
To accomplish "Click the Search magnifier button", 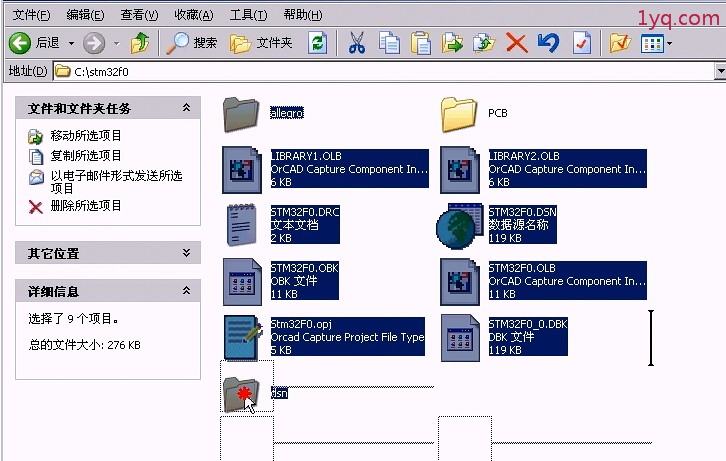I will pyautogui.click(x=191, y=43).
